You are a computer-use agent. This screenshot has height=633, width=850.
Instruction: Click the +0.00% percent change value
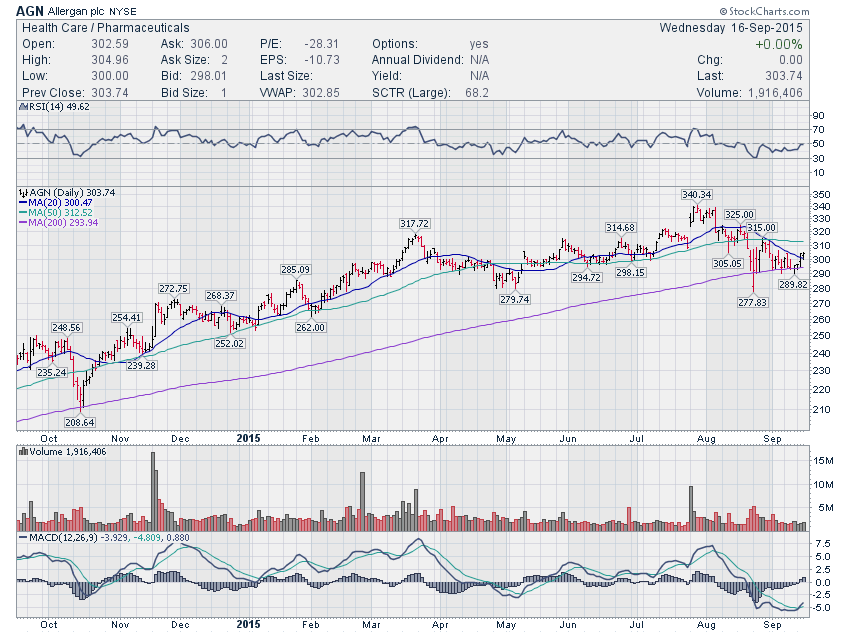pos(778,44)
